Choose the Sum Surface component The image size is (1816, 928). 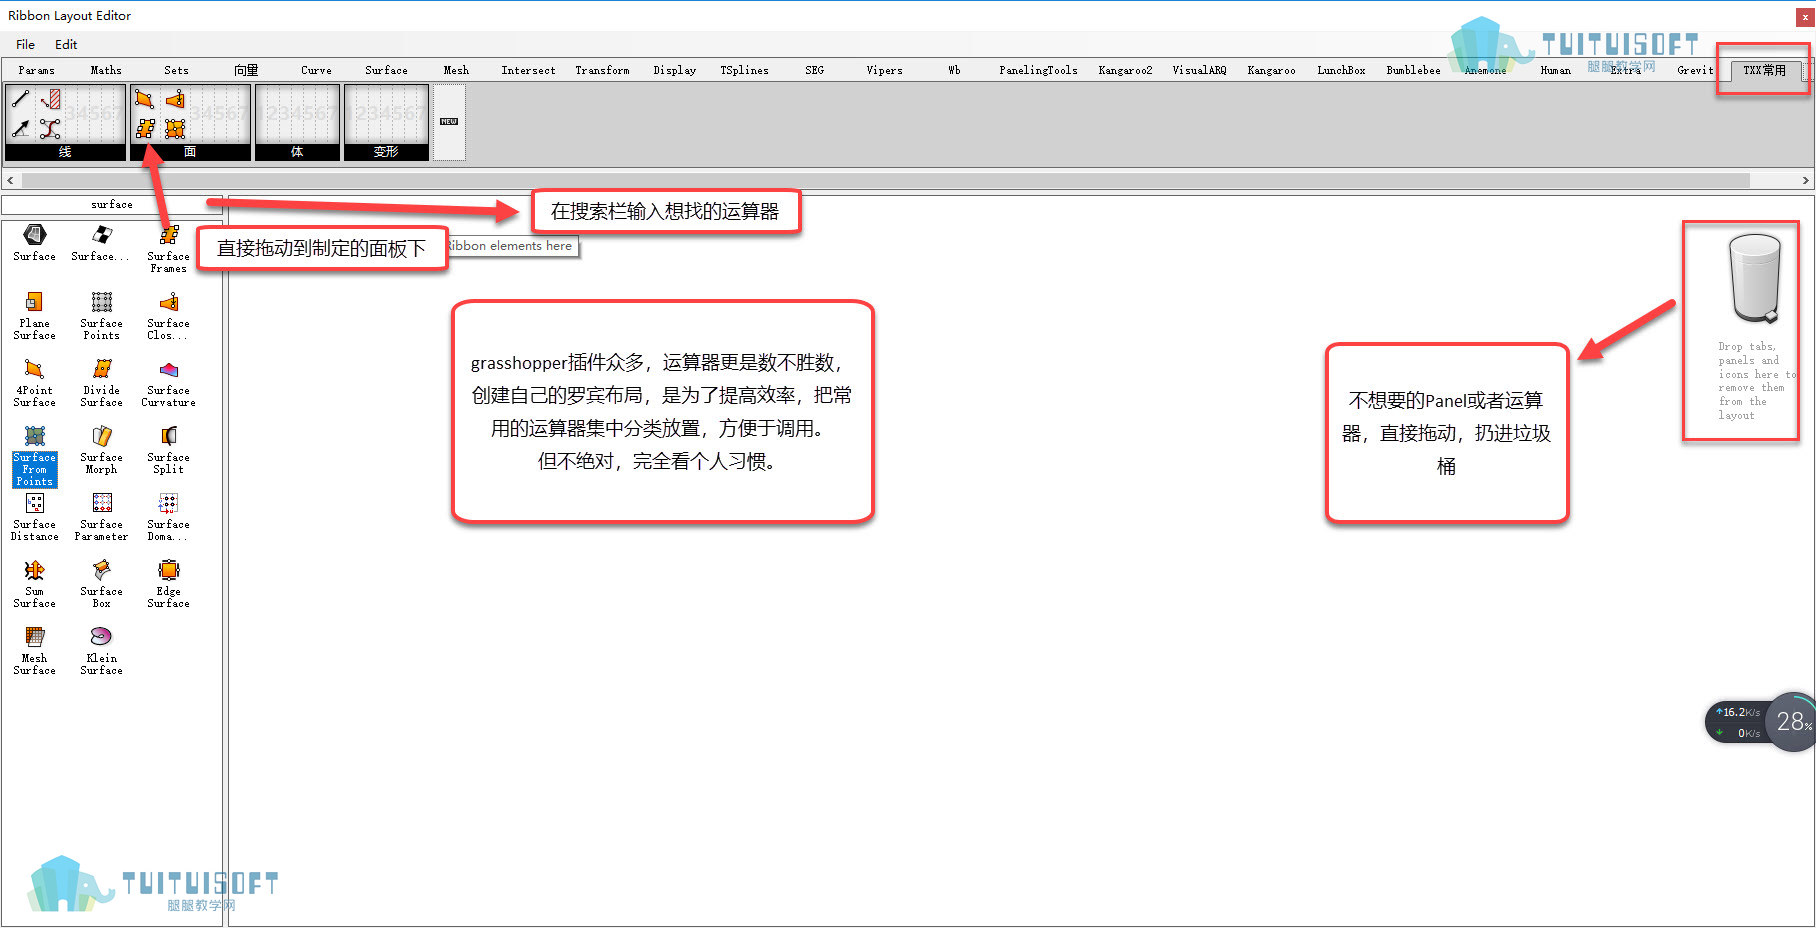coord(34,584)
